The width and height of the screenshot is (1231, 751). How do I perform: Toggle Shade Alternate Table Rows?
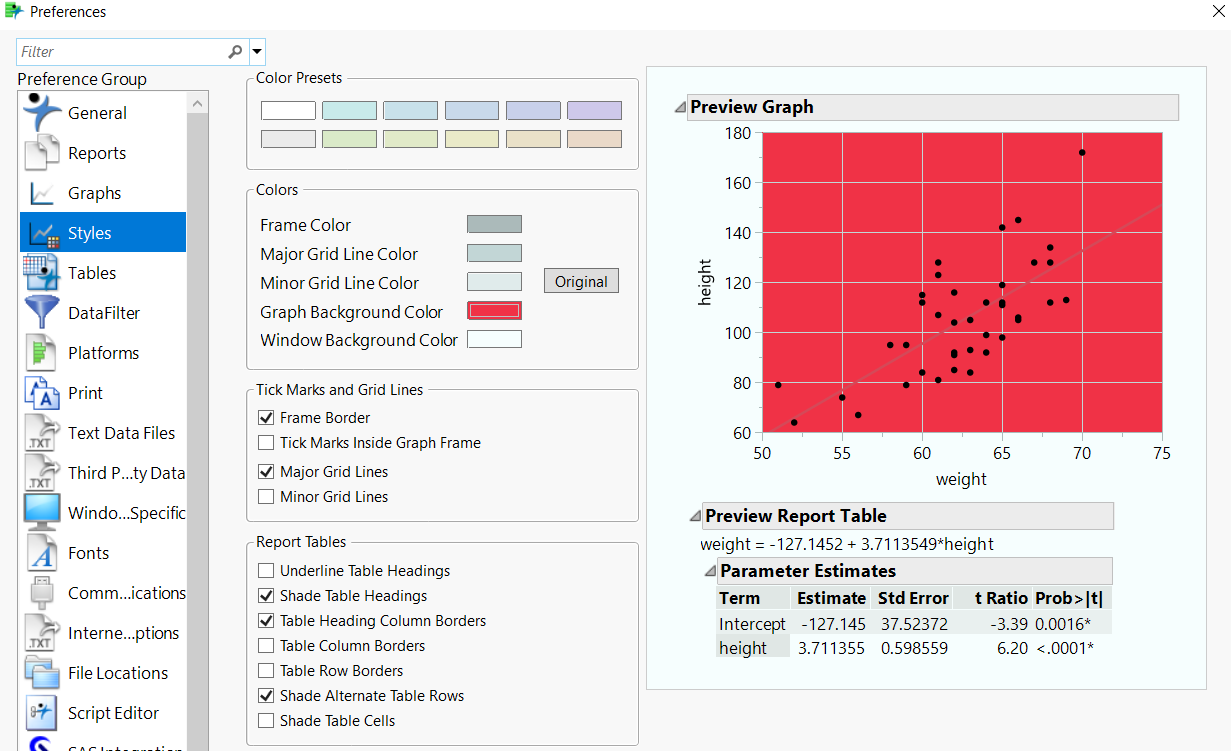(x=266, y=695)
